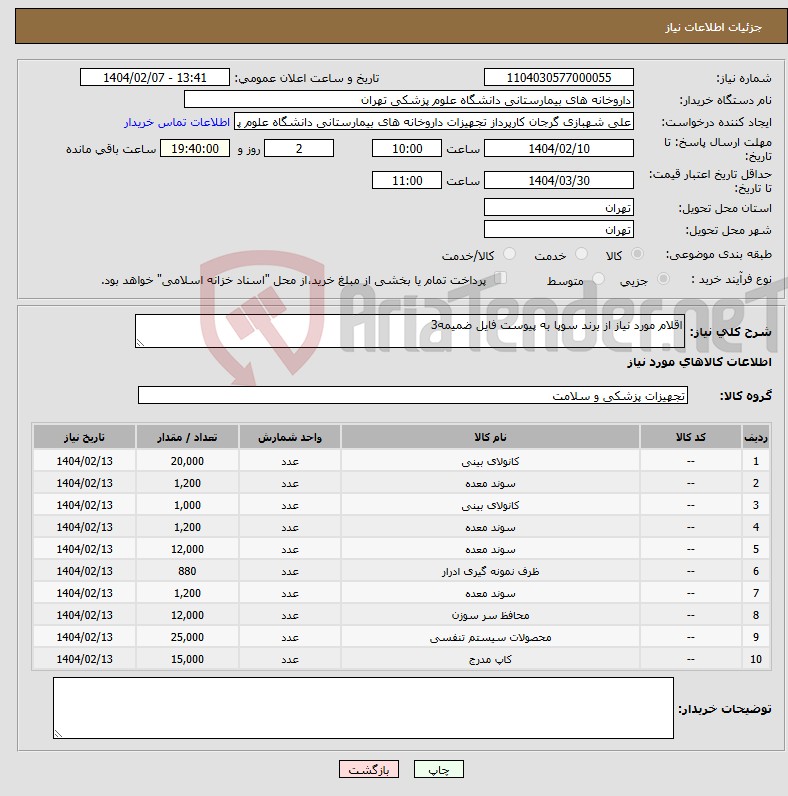The width and height of the screenshot is (788, 796).
Task: Click quantity 20,000 in row 1
Action: (x=187, y=461)
